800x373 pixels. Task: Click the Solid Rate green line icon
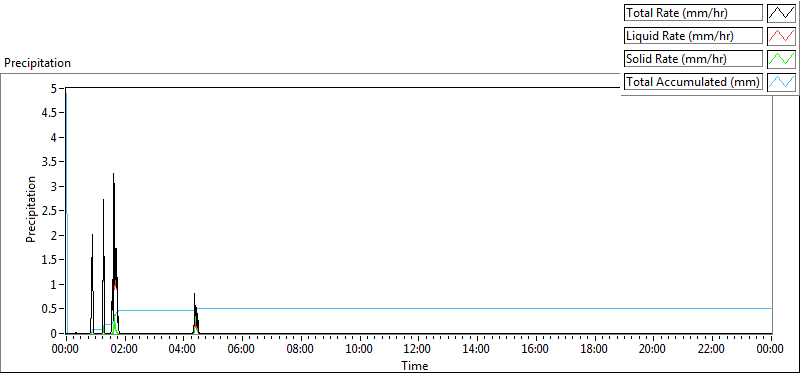click(781, 59)
